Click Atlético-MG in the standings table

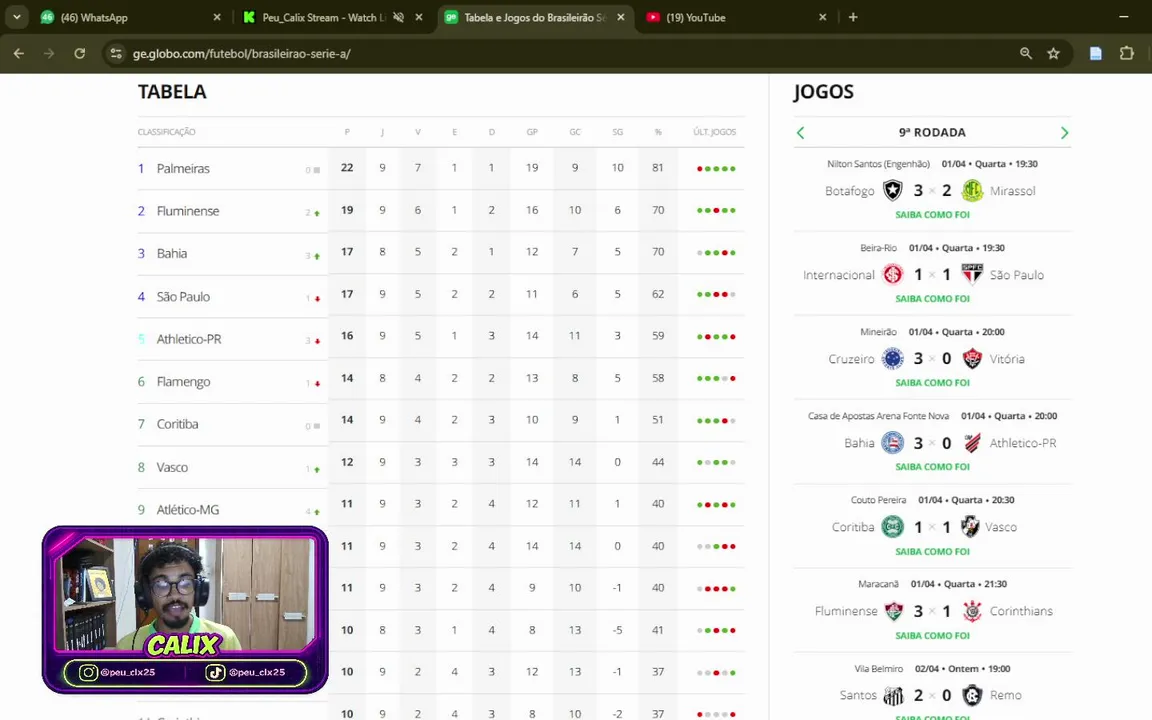[187, 510]
